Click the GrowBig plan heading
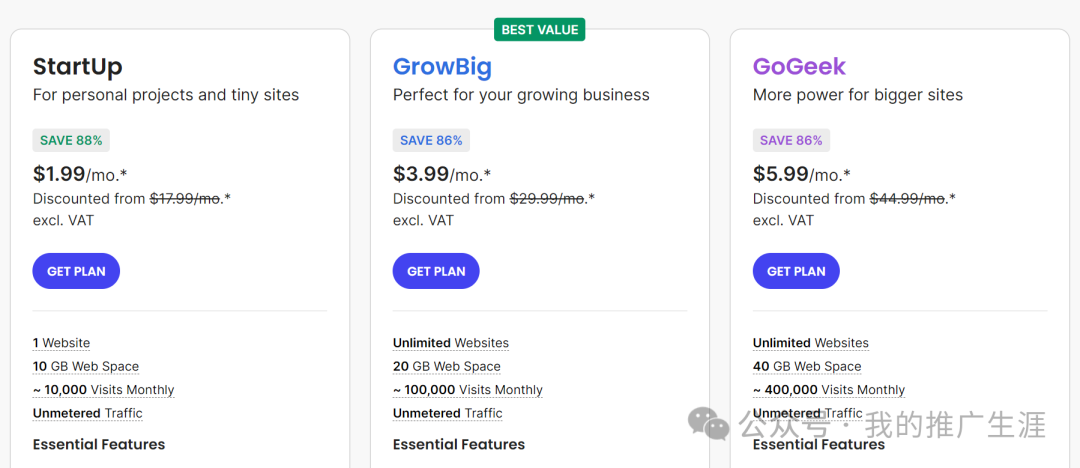This screenshot has width=1080, height=468. (x=442, y=67)
